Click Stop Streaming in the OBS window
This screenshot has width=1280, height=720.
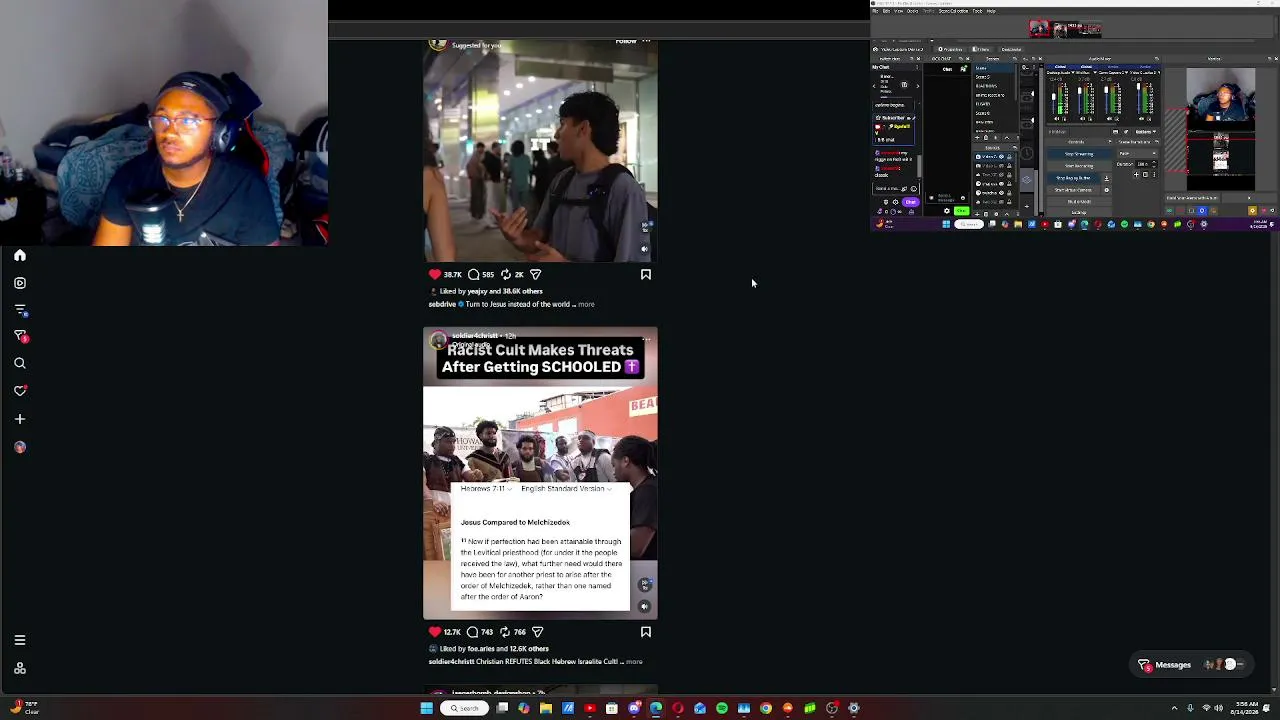click(x=1079, y=154)
